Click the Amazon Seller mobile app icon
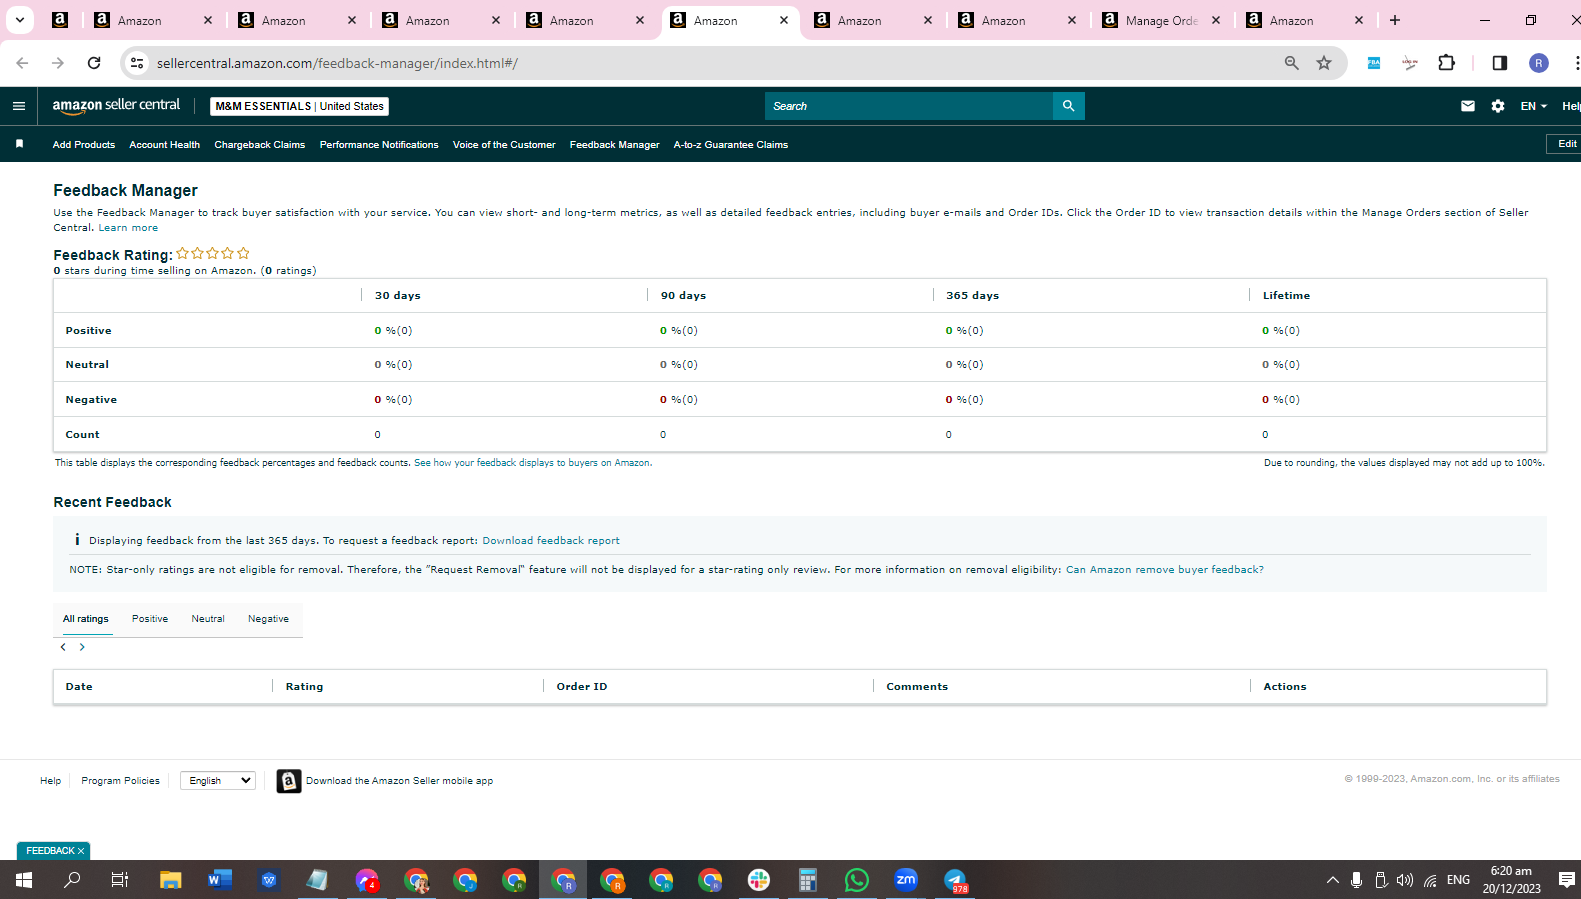1581x899 pixels. coord(289,781)
